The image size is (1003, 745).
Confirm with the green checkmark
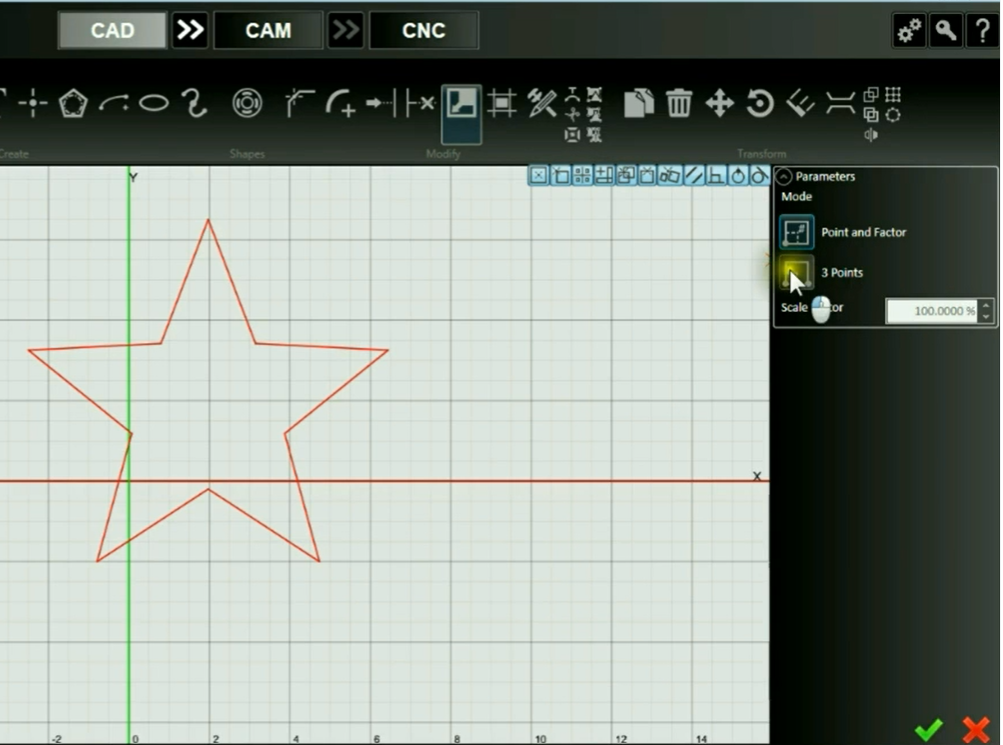click(x=928, y=730)
